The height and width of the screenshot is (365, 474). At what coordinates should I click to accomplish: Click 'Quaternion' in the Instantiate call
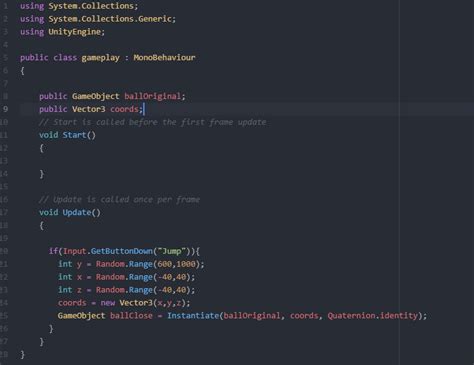click(351, 316)
